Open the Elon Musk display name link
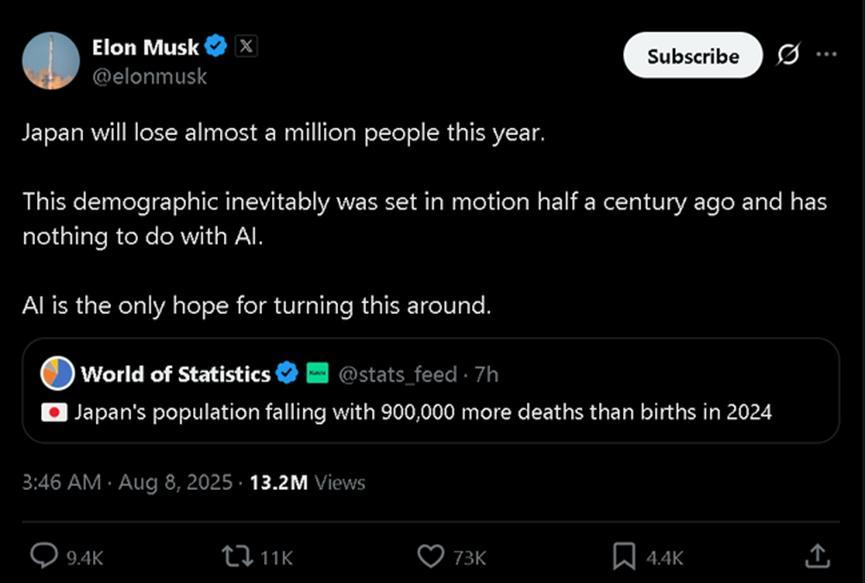This screenshot has height=583, width=865. pos(145,46)
